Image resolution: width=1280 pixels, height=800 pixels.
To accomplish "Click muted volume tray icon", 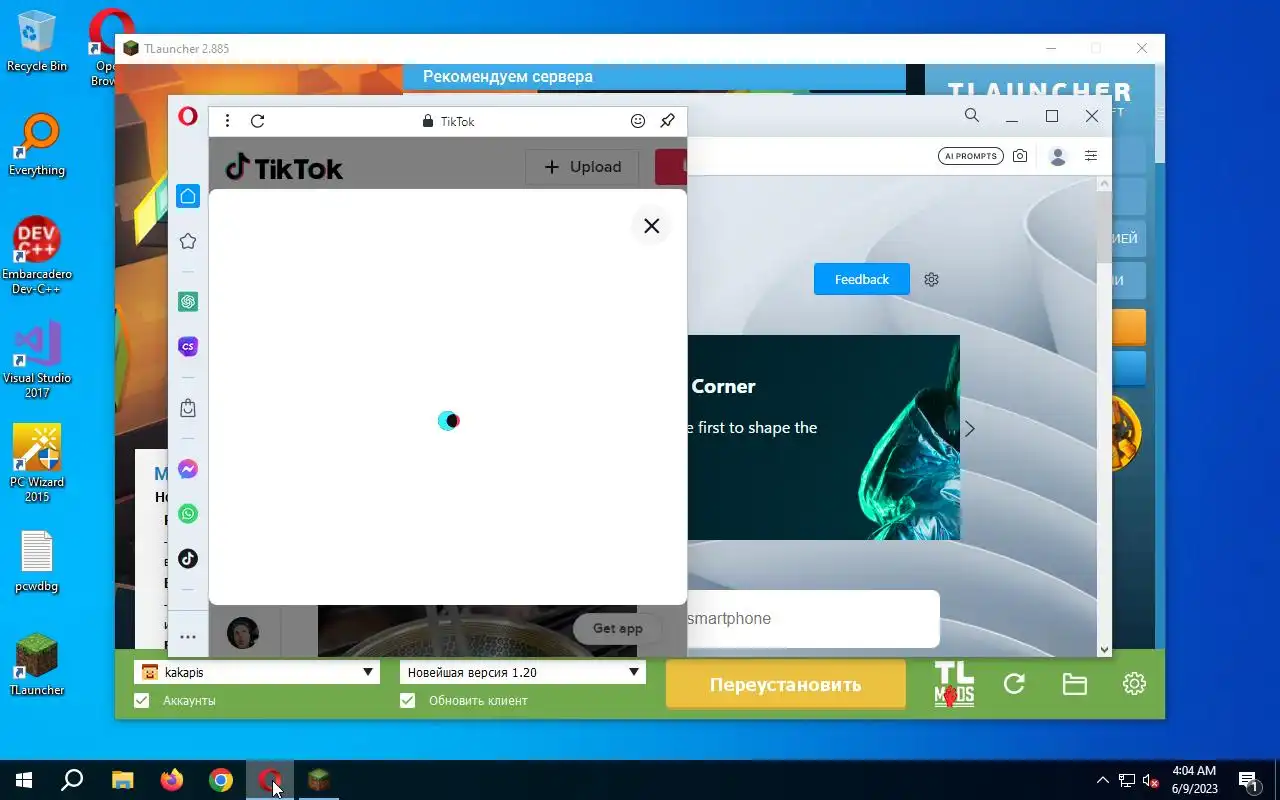I will (1151, 780).
